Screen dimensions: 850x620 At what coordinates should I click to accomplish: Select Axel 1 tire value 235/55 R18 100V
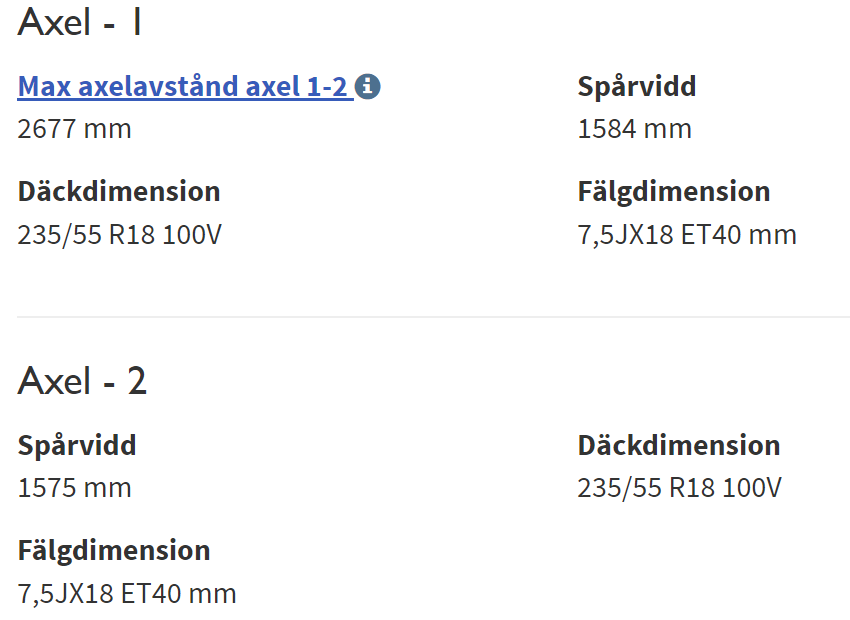pyautogui.click(x=119, y=235)
